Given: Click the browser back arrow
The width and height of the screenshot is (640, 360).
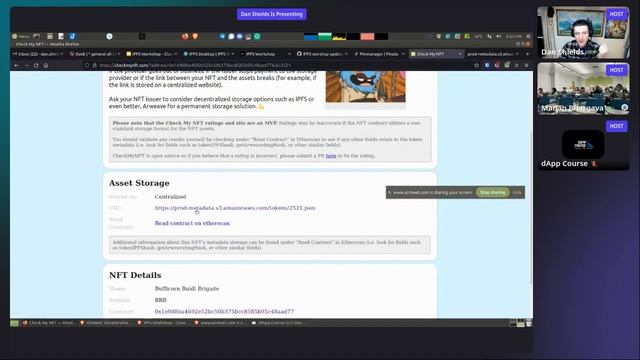Looking at the screenshot, I should [x=17, y=65].
